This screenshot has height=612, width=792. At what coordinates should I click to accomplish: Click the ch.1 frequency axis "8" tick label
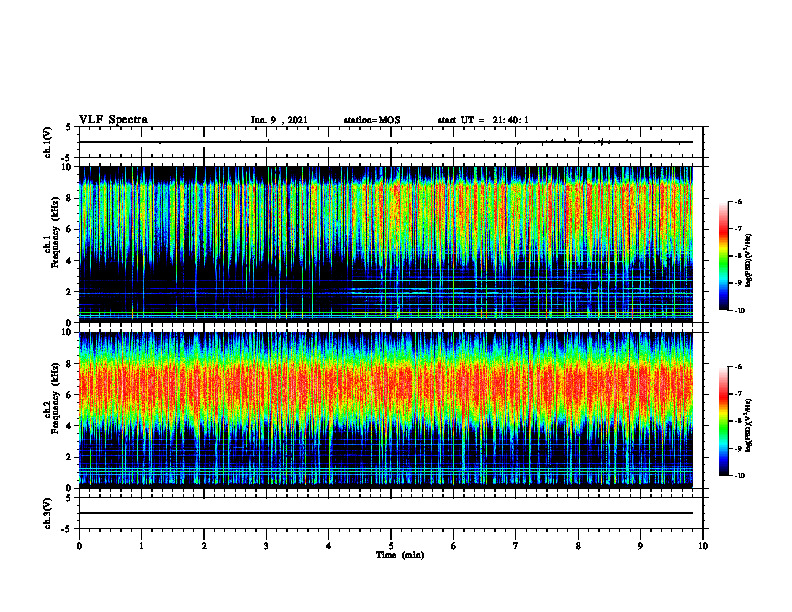coord(70,198)
